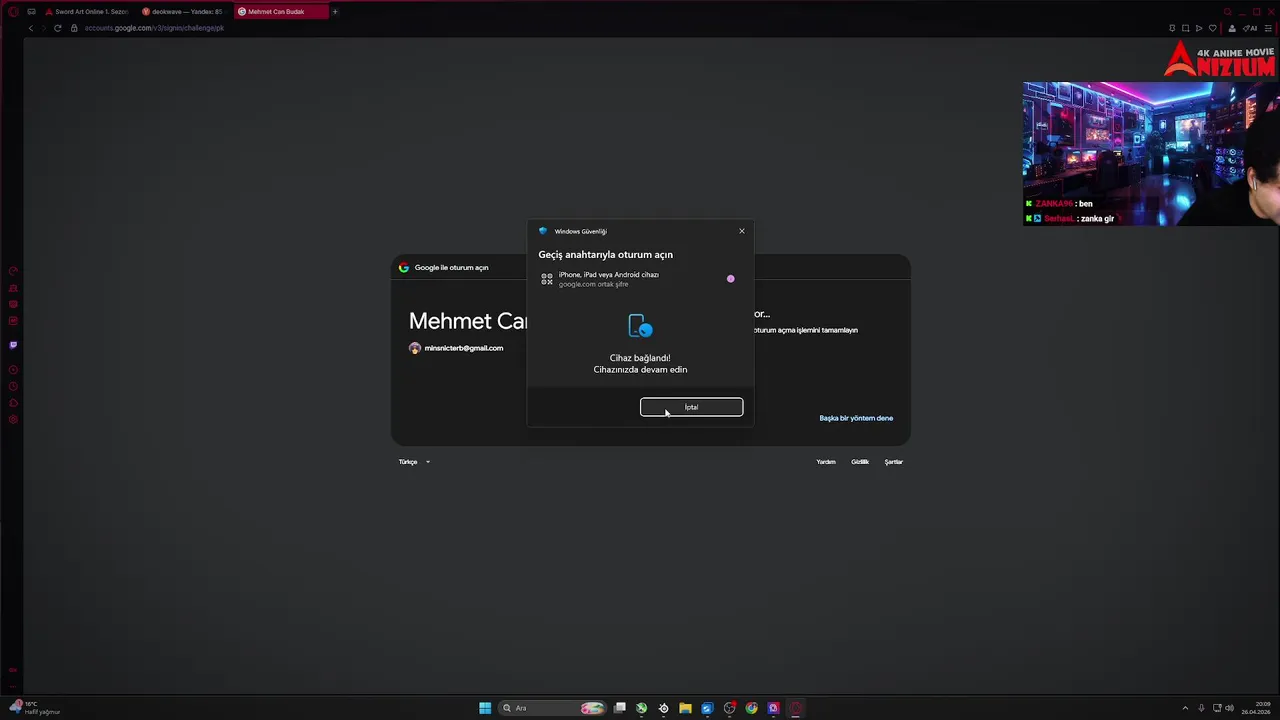Image resolution: width=1280 pixels, height=720 pixels.
Task: Click the microphone tray icon
Action: tap(1201, 708)
